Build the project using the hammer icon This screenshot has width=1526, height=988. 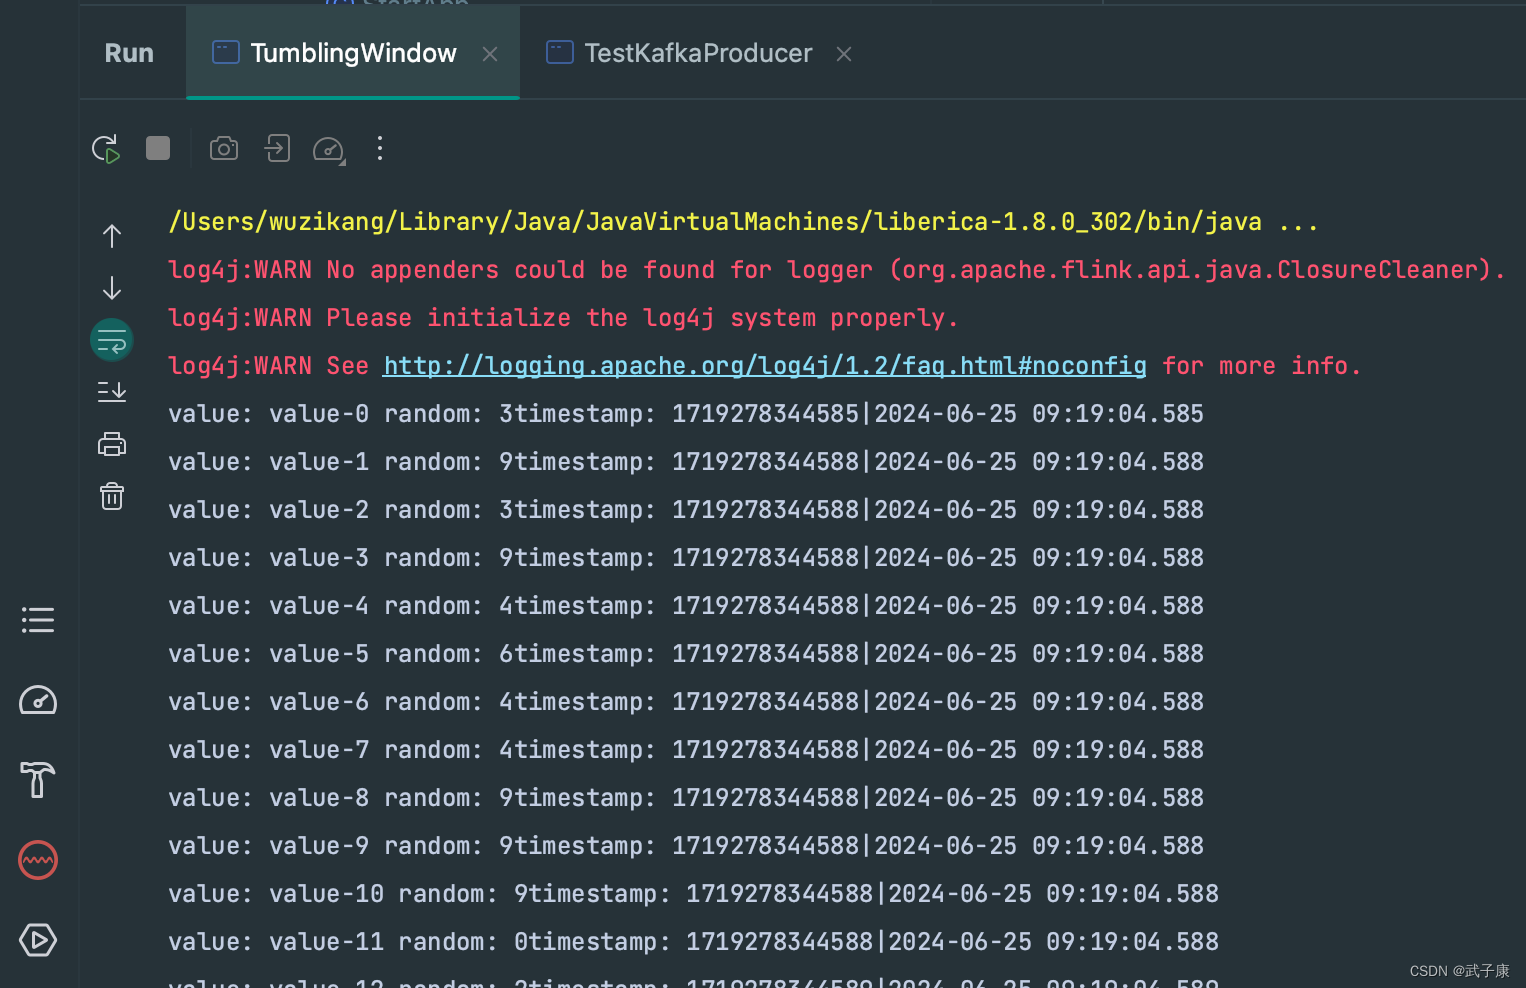click(38, 780)
